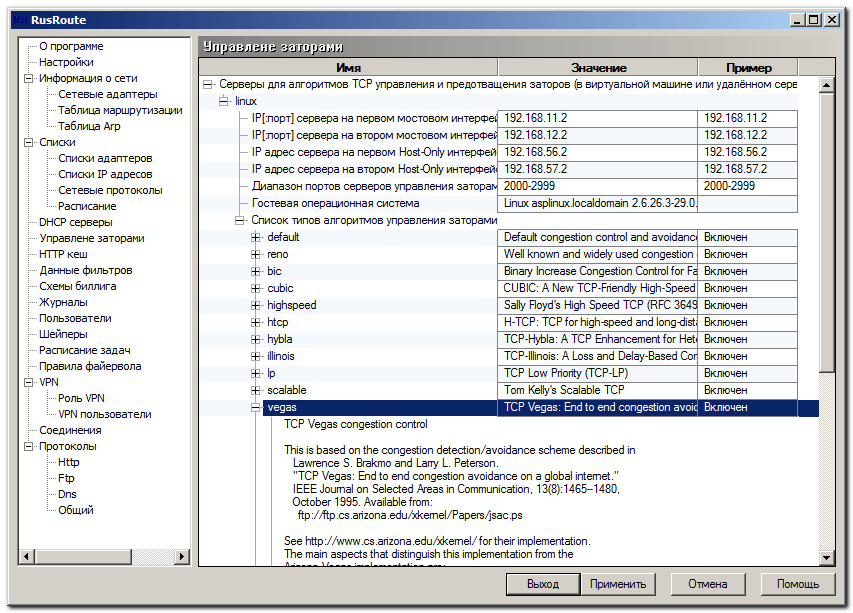853x613 pixels.
Task: Collapse the Протоколы tree node
Action: pyautogui.click(x=28, y=447)
